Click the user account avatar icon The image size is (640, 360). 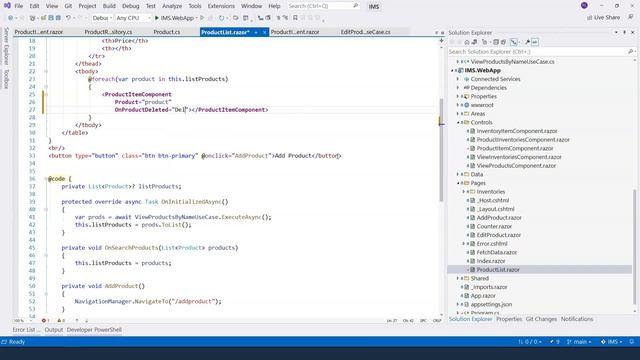coord(584,6)
